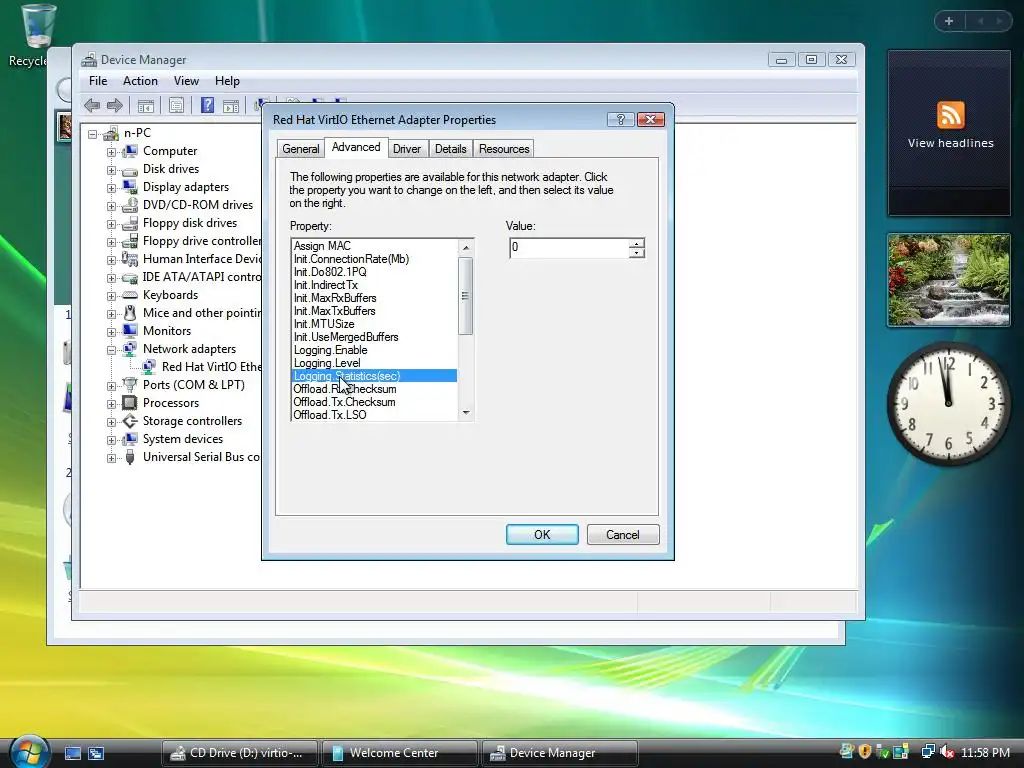
Task: Click inside the Value input field
Action: (x=569, y=248)
